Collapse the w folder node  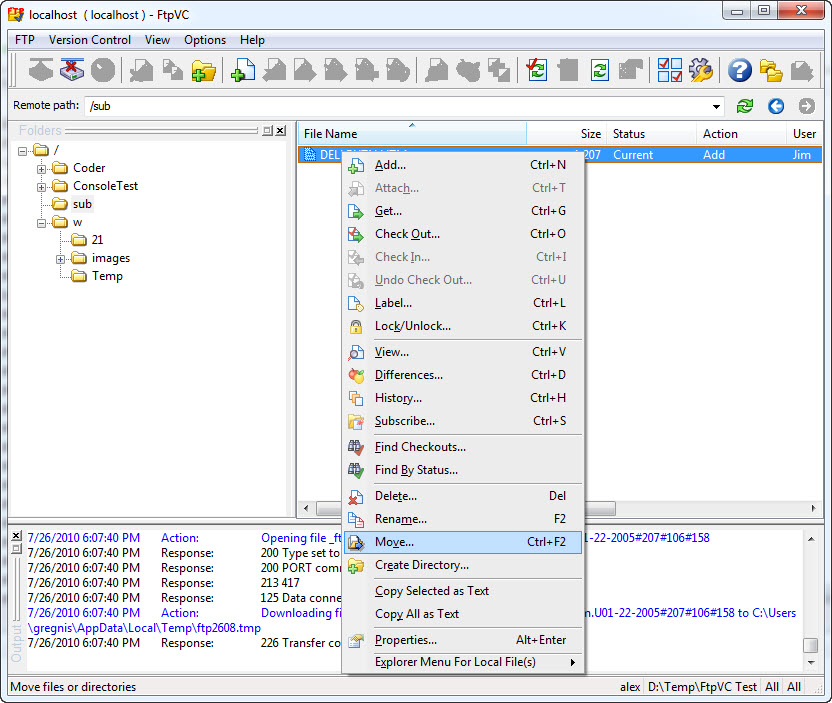[x=41, y=223]
